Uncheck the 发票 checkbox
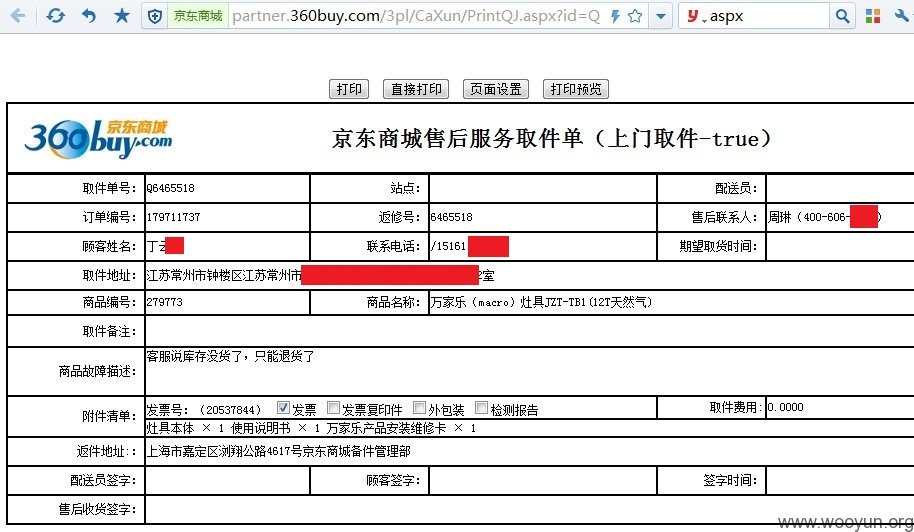The height and width of the screenshot is (532, 914). coord(283,407)
